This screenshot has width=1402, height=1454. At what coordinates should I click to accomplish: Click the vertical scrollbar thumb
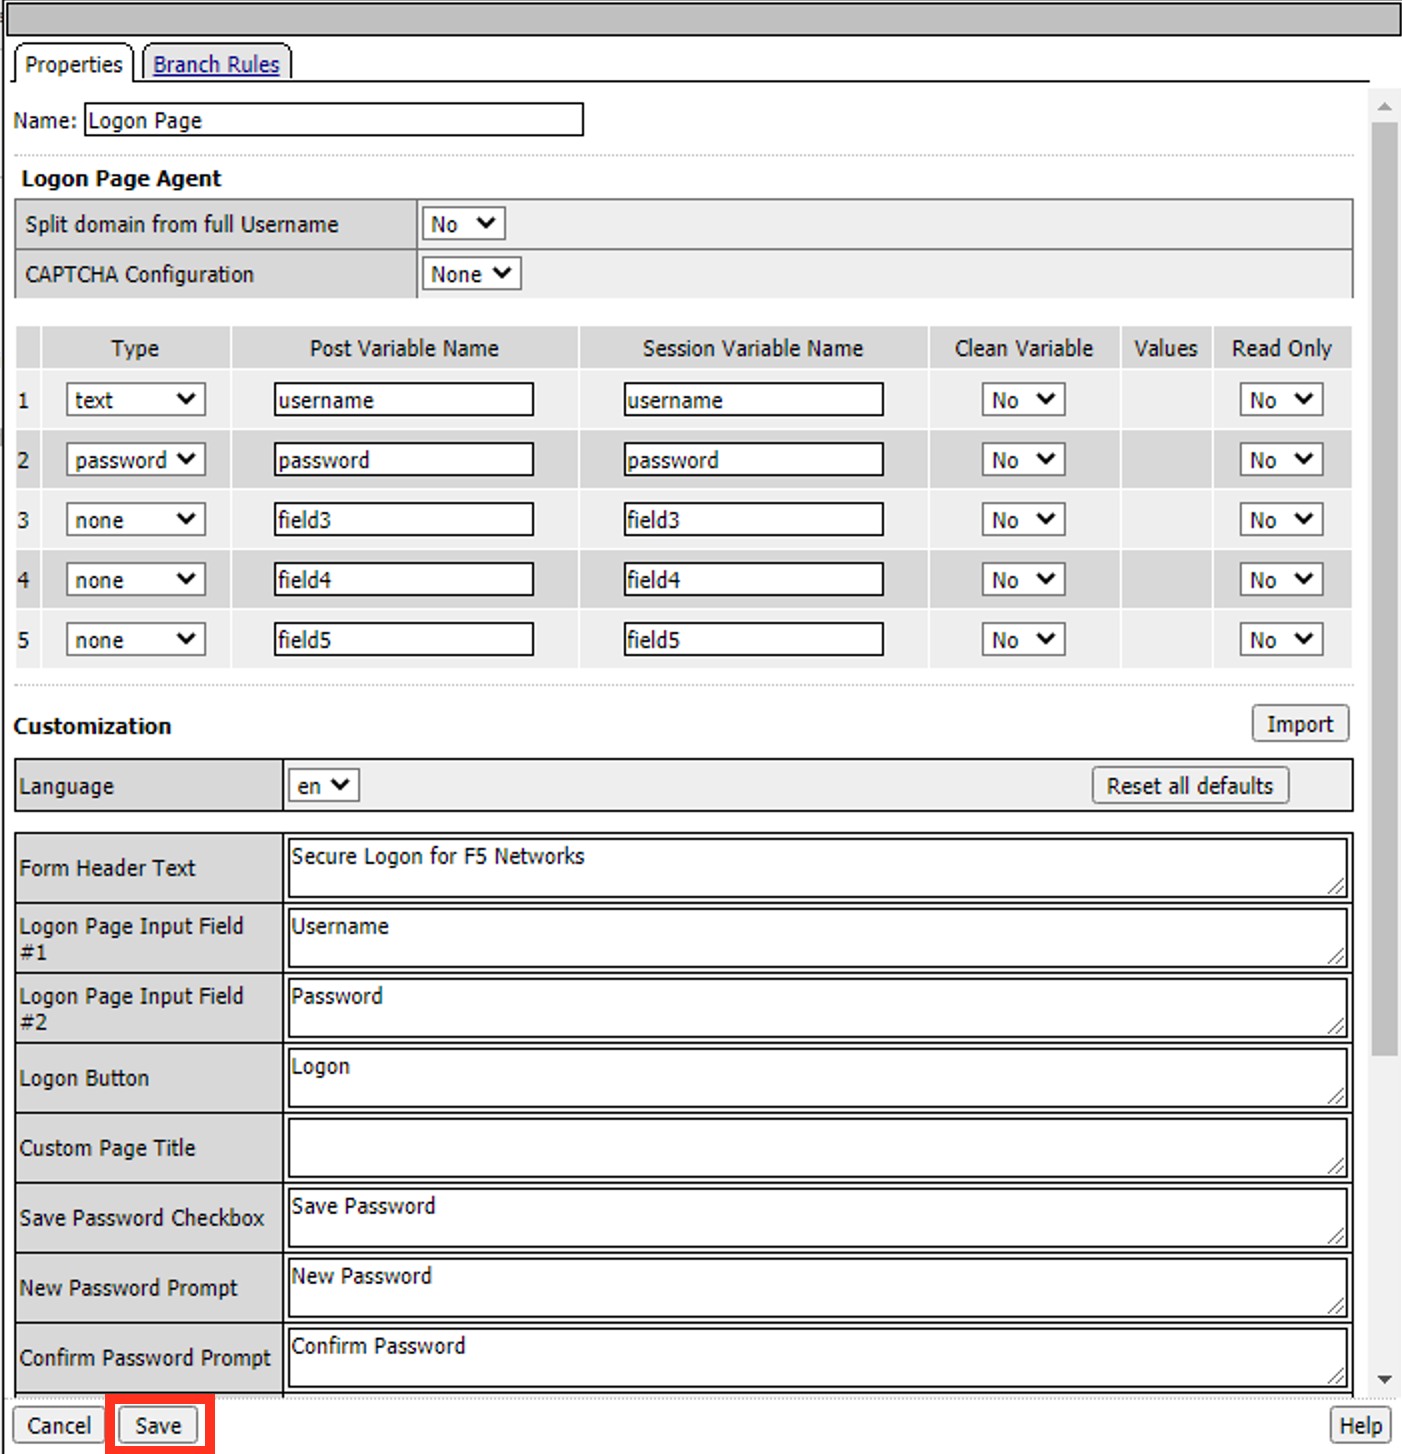(x=1385, y=589)
